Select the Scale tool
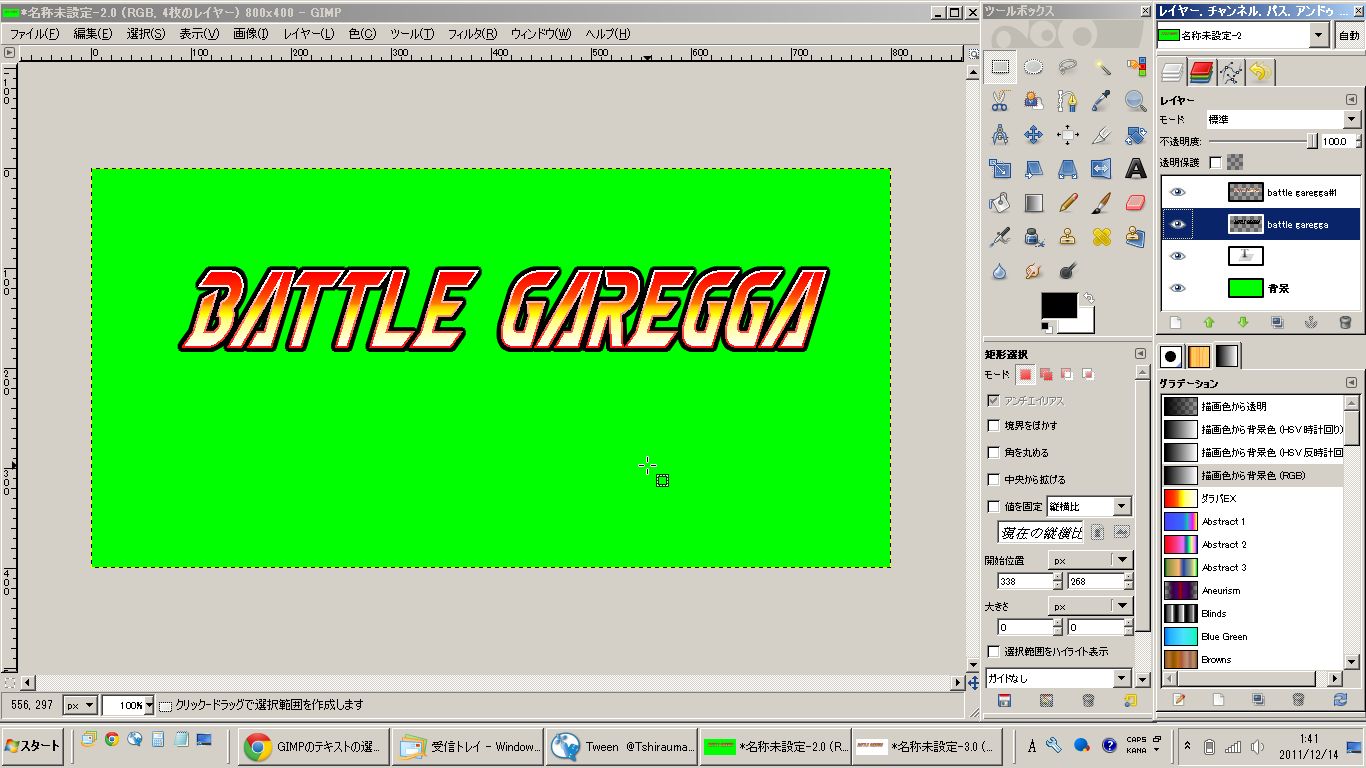This screenshot has width=1366, height=768. pos(1000,169)
